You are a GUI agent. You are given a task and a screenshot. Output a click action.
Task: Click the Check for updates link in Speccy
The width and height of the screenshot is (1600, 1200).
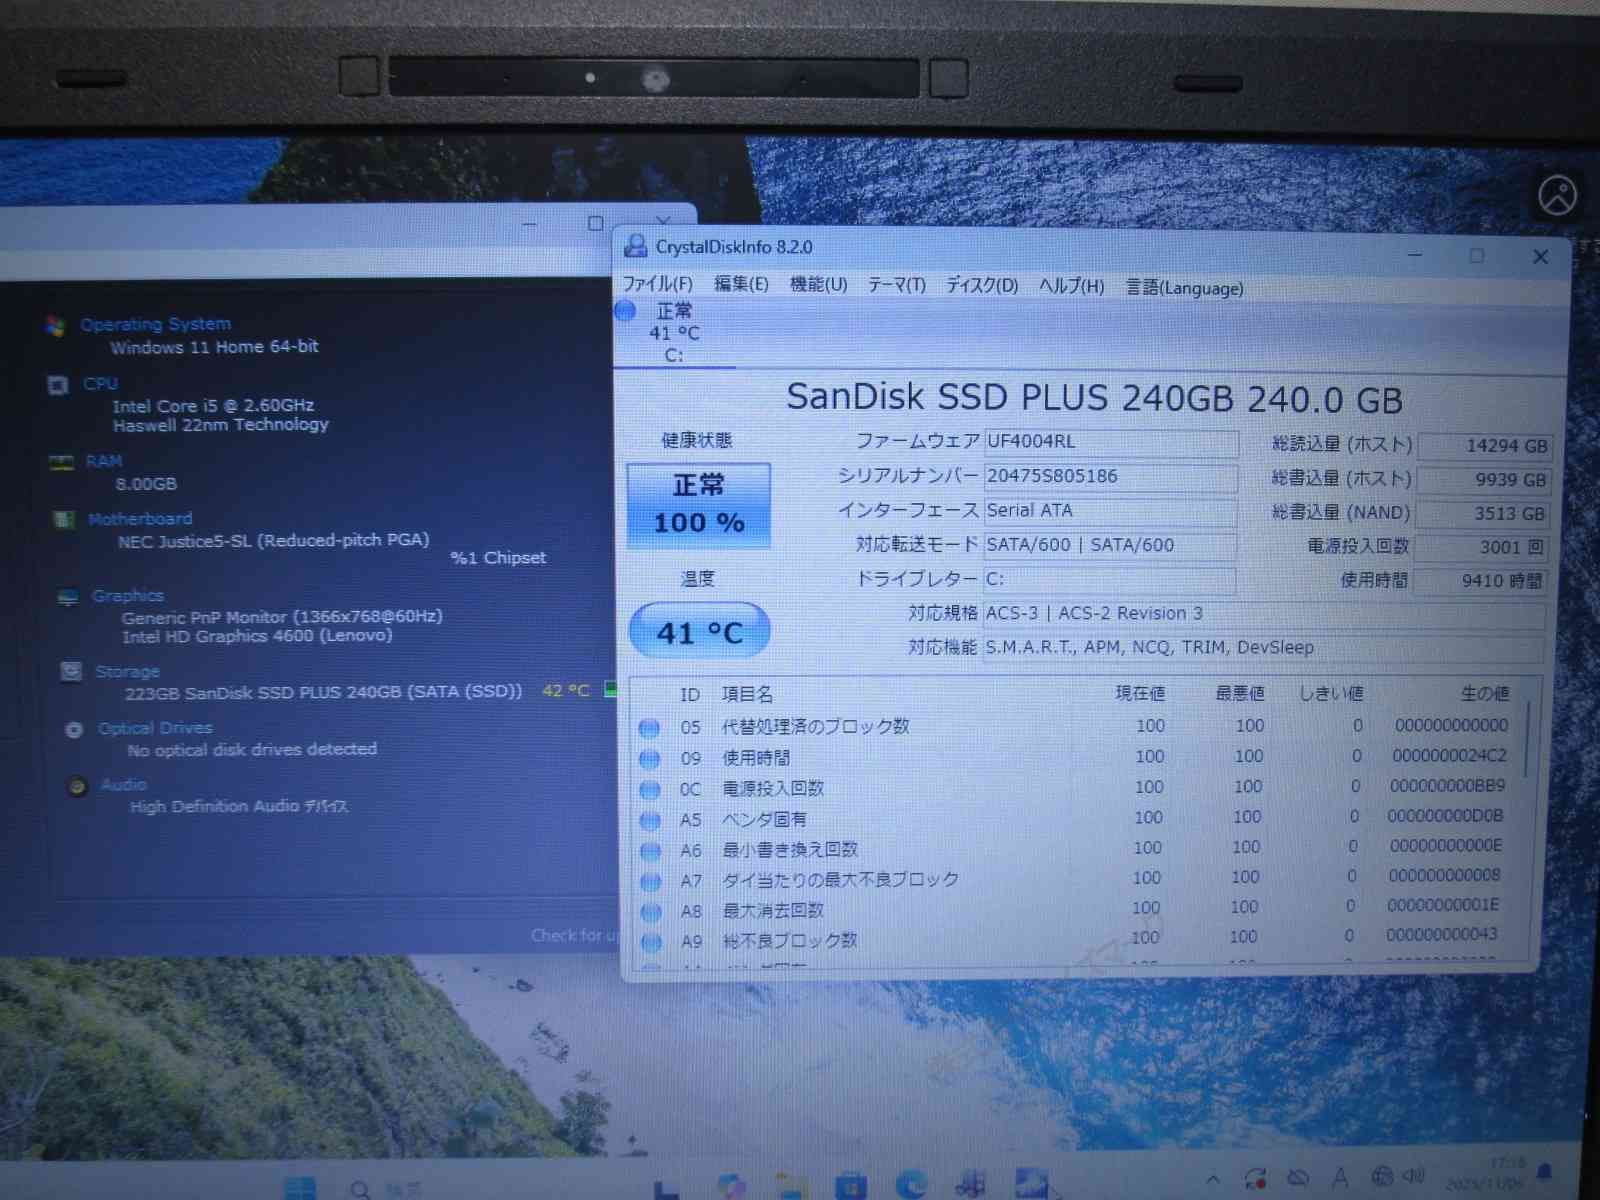(x=575, y=935)
